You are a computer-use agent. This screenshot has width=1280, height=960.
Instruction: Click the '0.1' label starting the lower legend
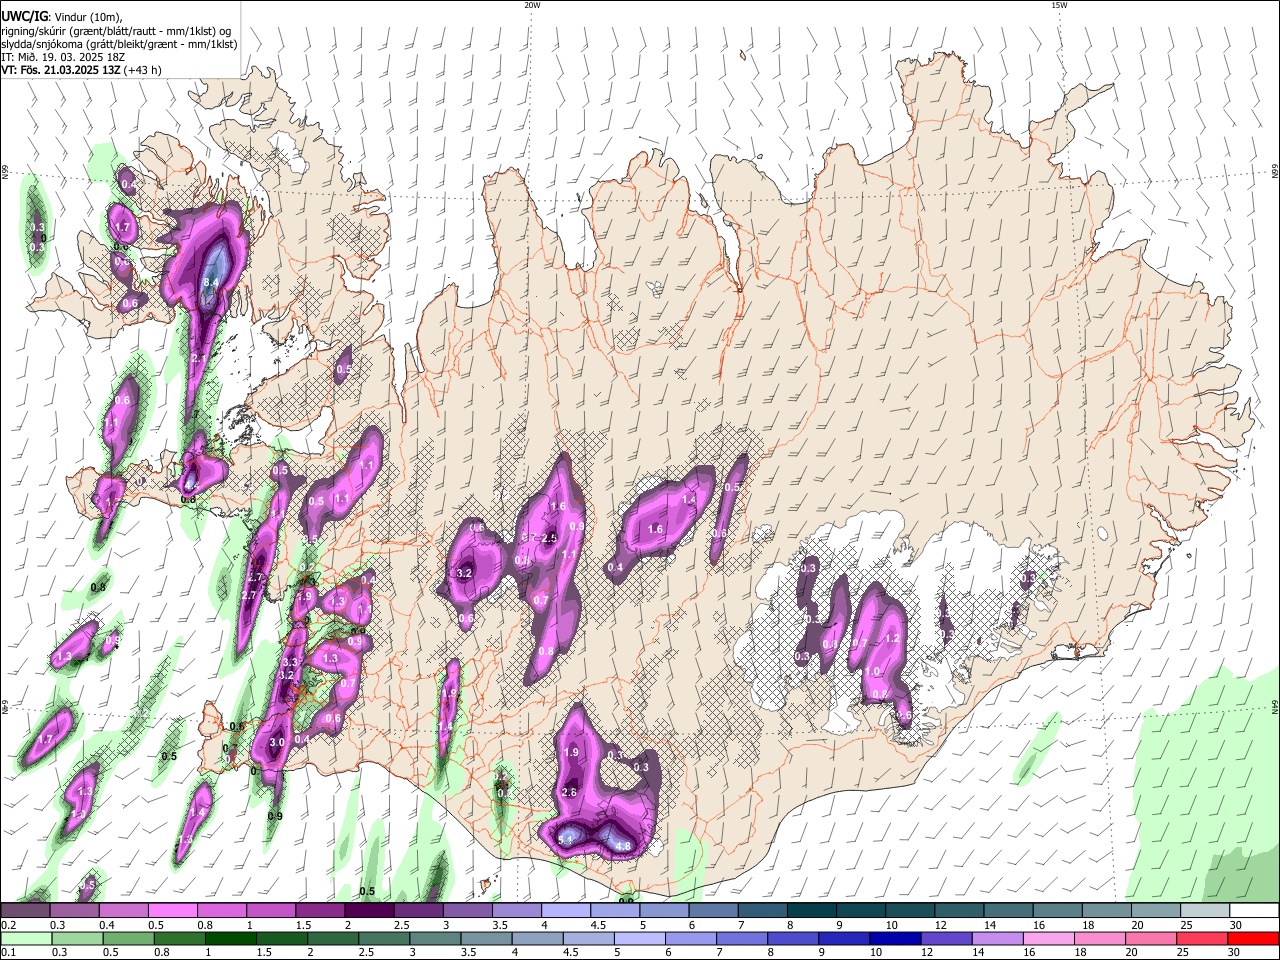[x=8, y=953]
